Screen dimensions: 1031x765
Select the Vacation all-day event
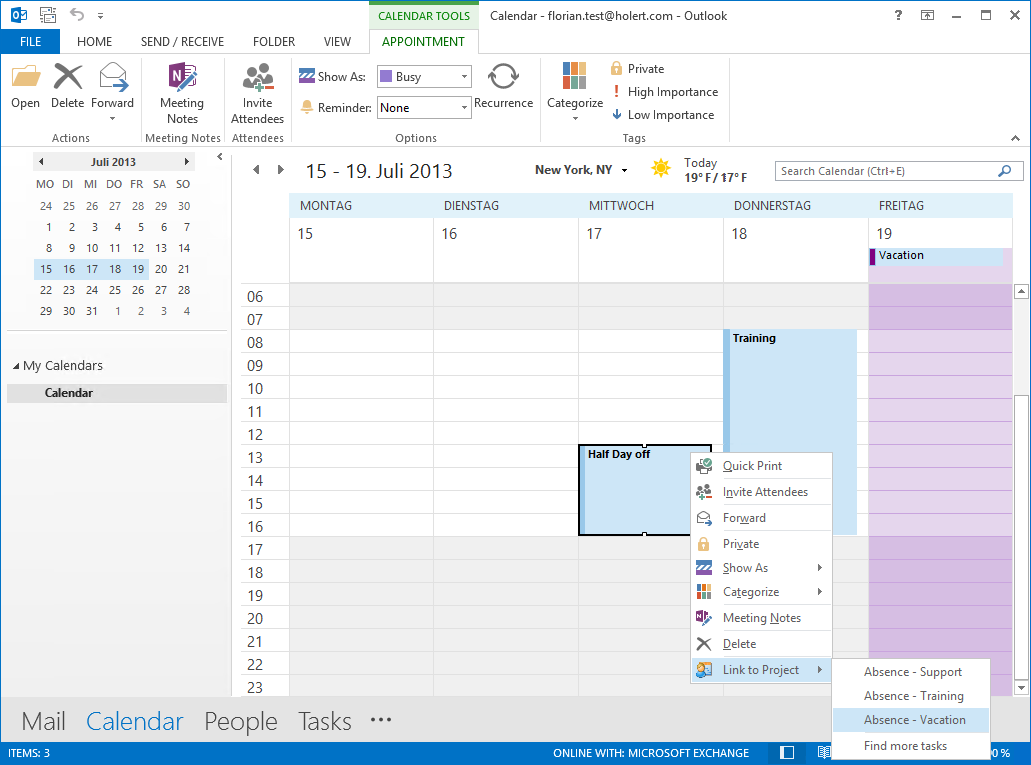coord(936,256)
